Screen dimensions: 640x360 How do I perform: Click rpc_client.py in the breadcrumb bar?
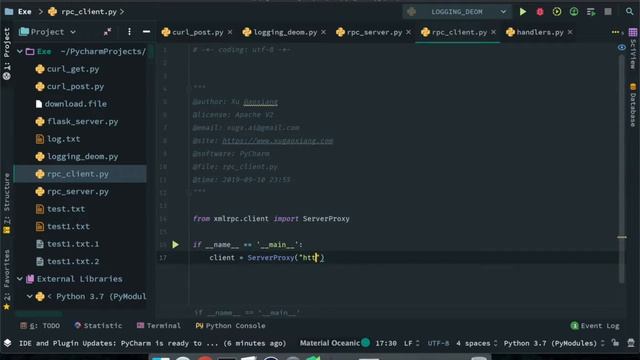coord(84,12)
